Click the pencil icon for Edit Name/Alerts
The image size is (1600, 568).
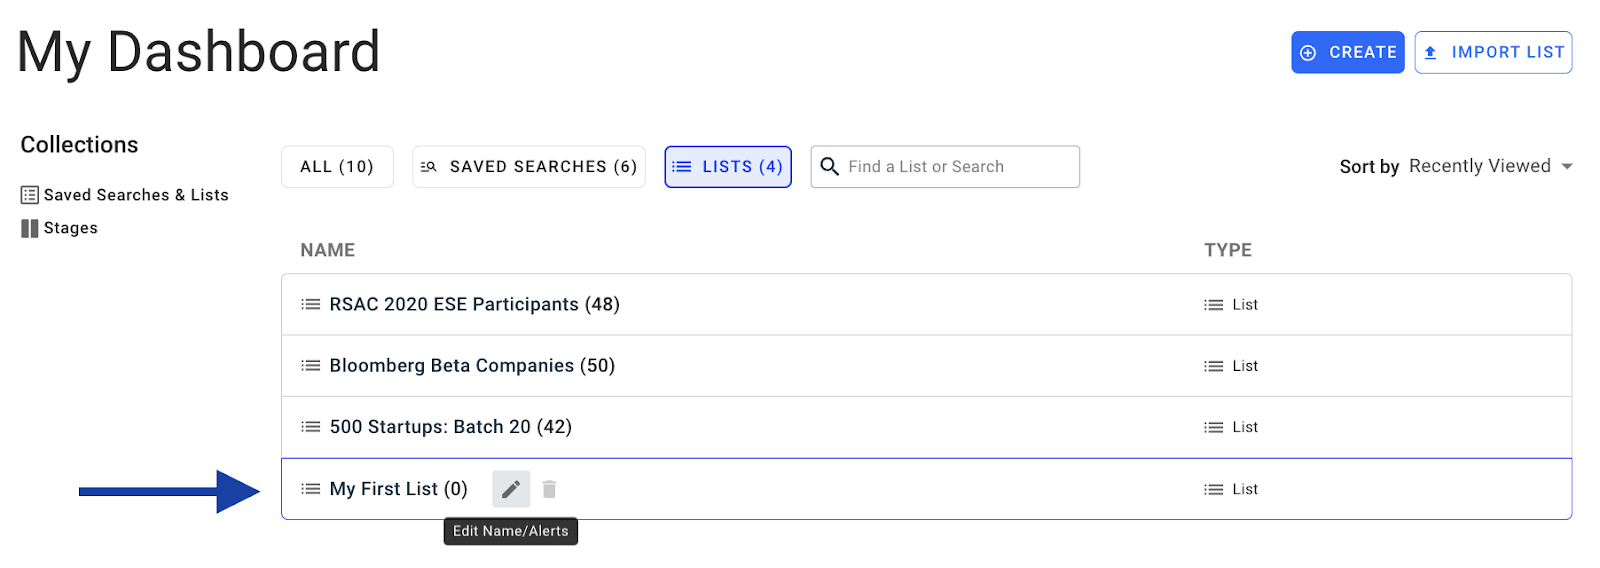coord(510,489)
